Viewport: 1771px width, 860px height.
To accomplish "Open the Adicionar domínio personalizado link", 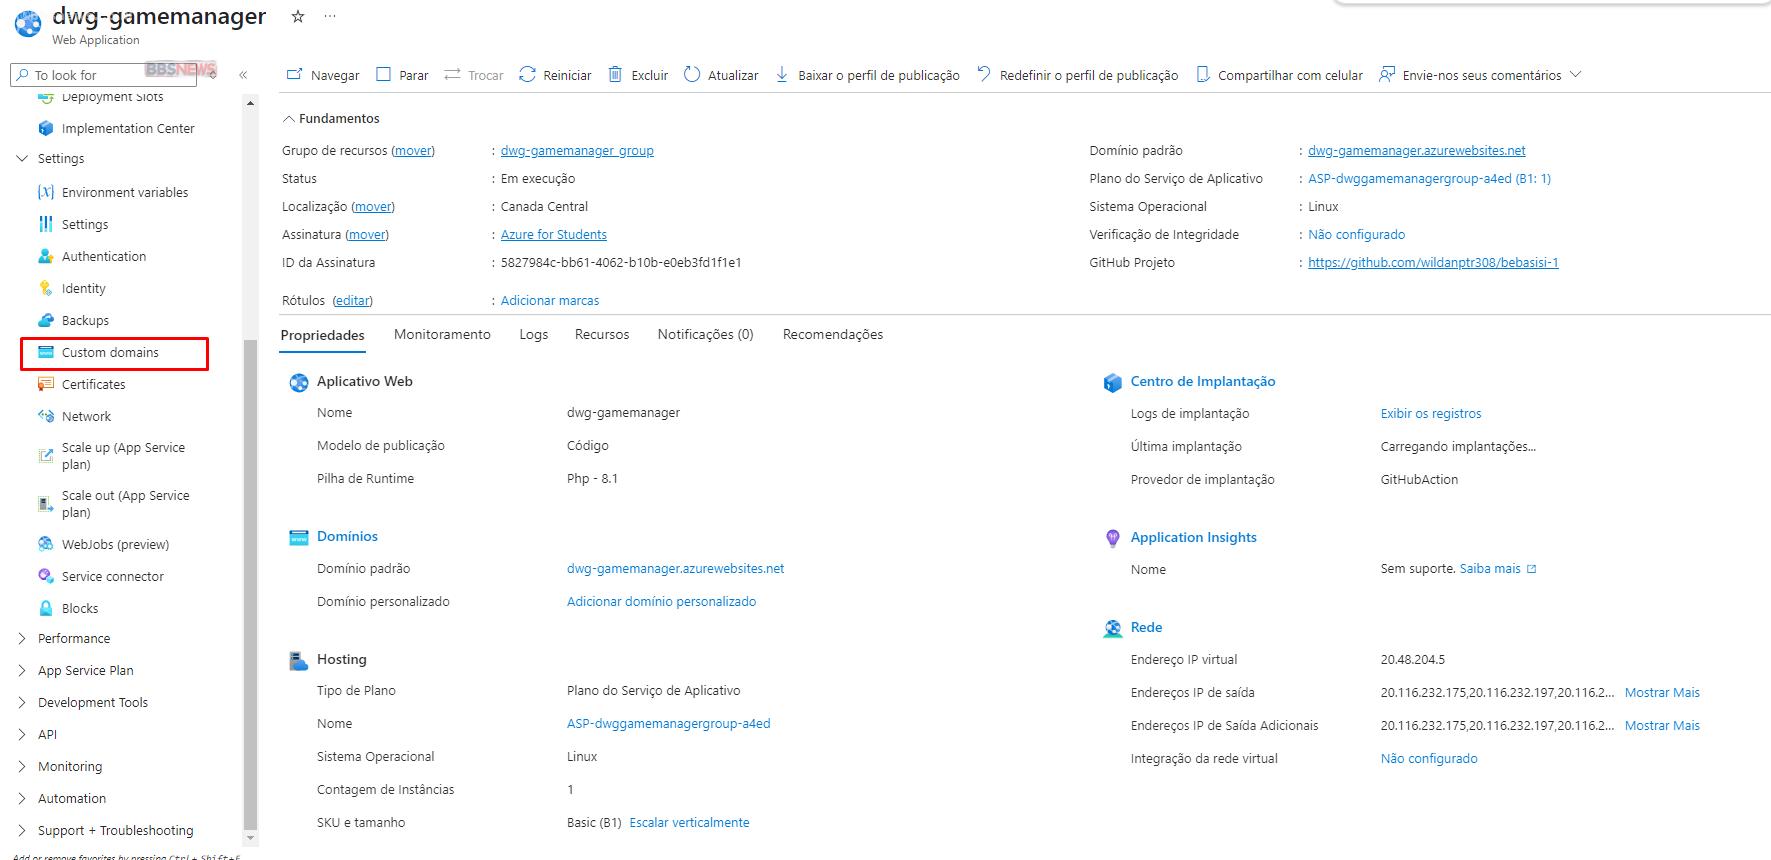I will coord(661,602).
